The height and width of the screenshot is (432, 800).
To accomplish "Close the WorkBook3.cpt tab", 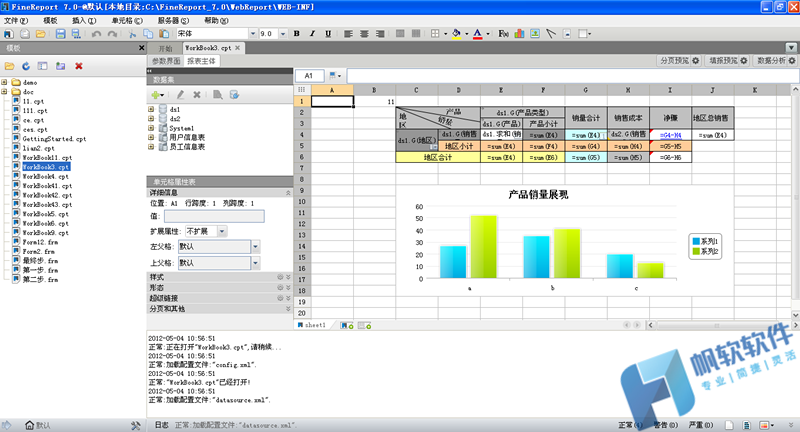I will (x=237, y=47).
